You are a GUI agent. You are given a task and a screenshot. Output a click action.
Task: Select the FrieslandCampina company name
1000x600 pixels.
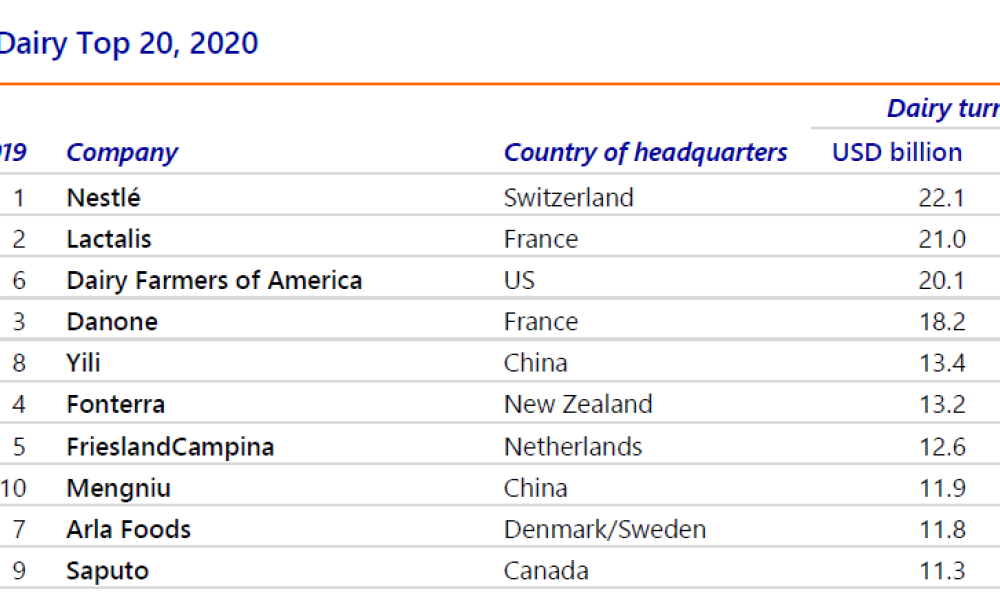170,446
